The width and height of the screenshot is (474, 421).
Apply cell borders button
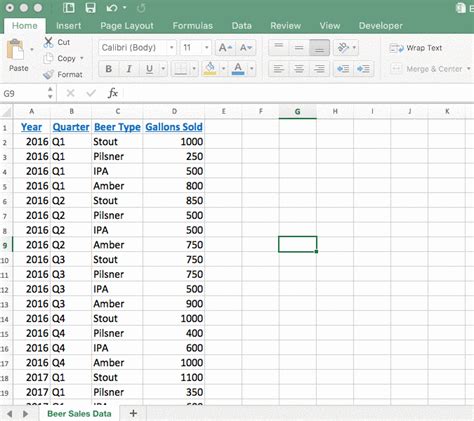tap(180, 69)
